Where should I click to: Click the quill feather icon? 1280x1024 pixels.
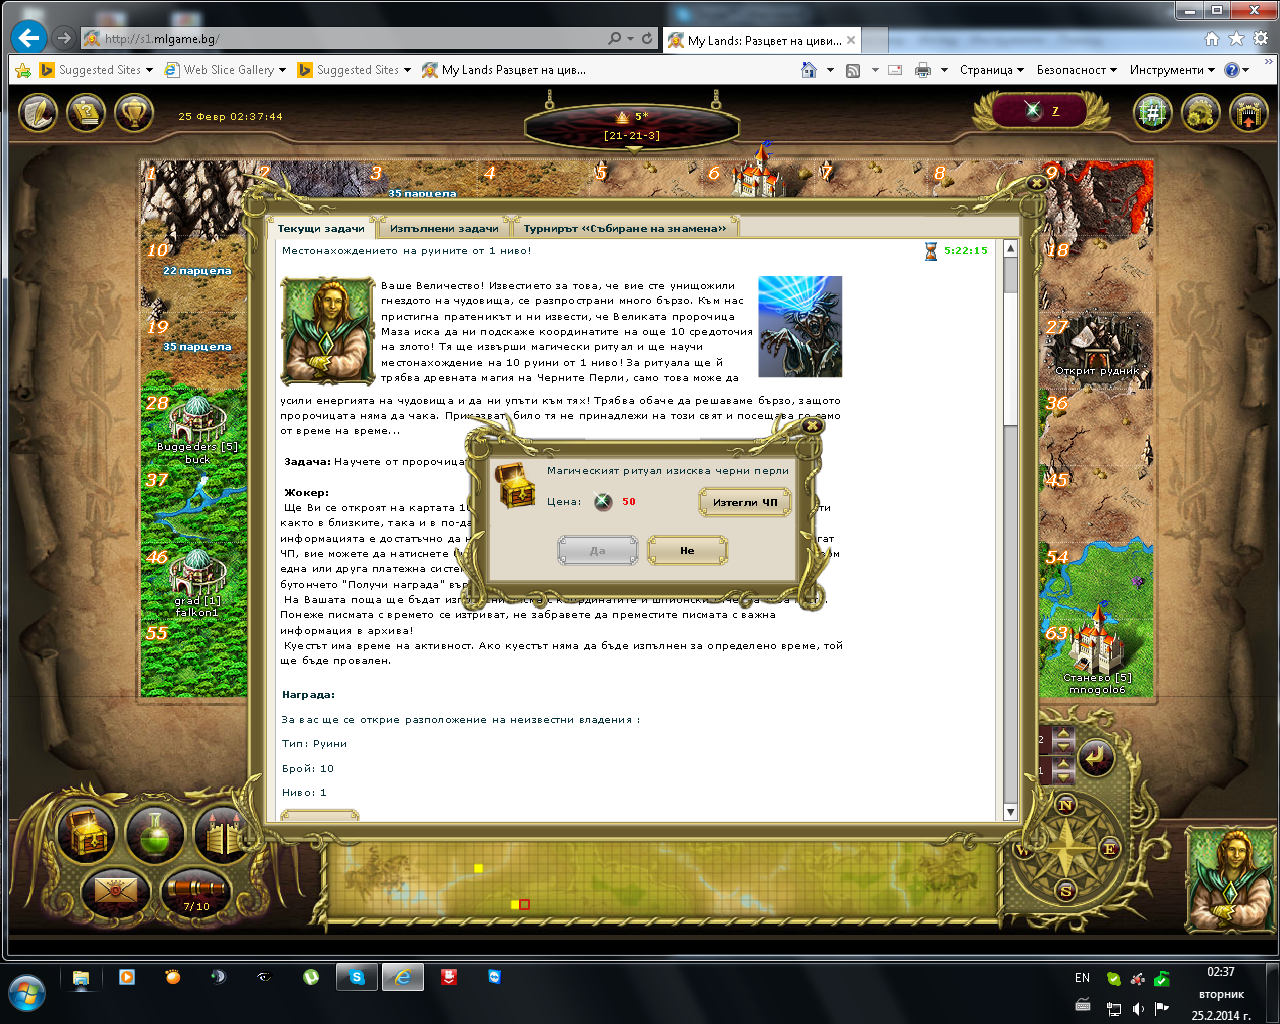click(x=38, y=113)
